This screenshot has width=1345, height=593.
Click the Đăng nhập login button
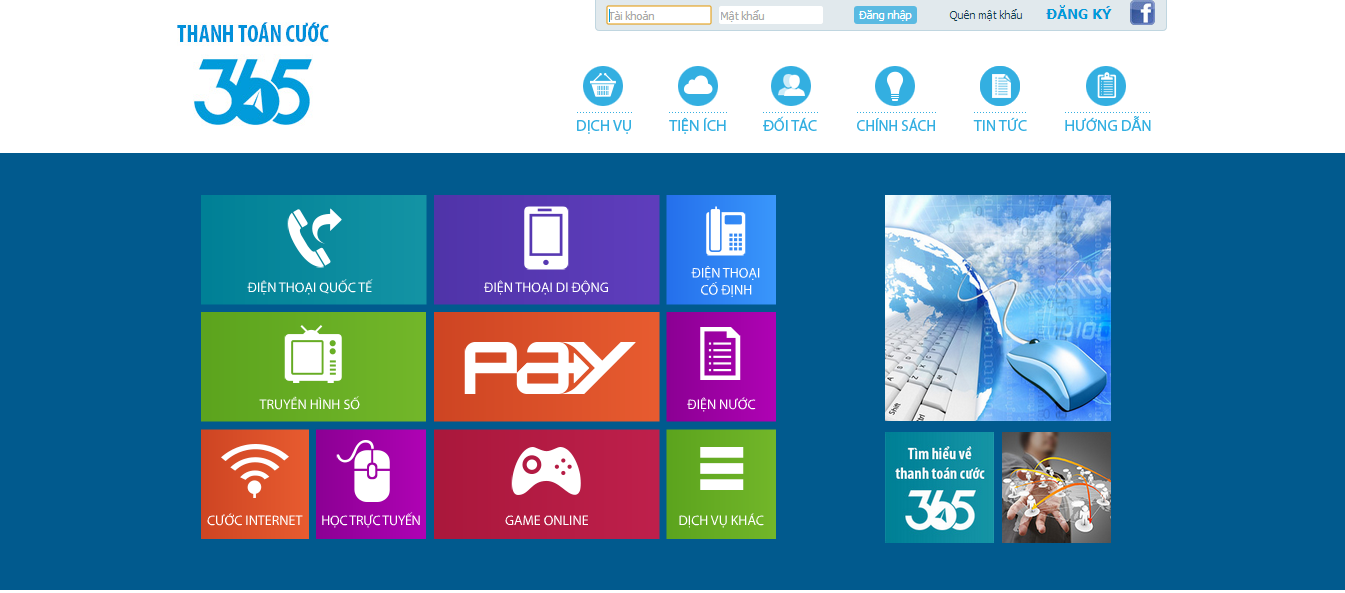pos(885,15)
